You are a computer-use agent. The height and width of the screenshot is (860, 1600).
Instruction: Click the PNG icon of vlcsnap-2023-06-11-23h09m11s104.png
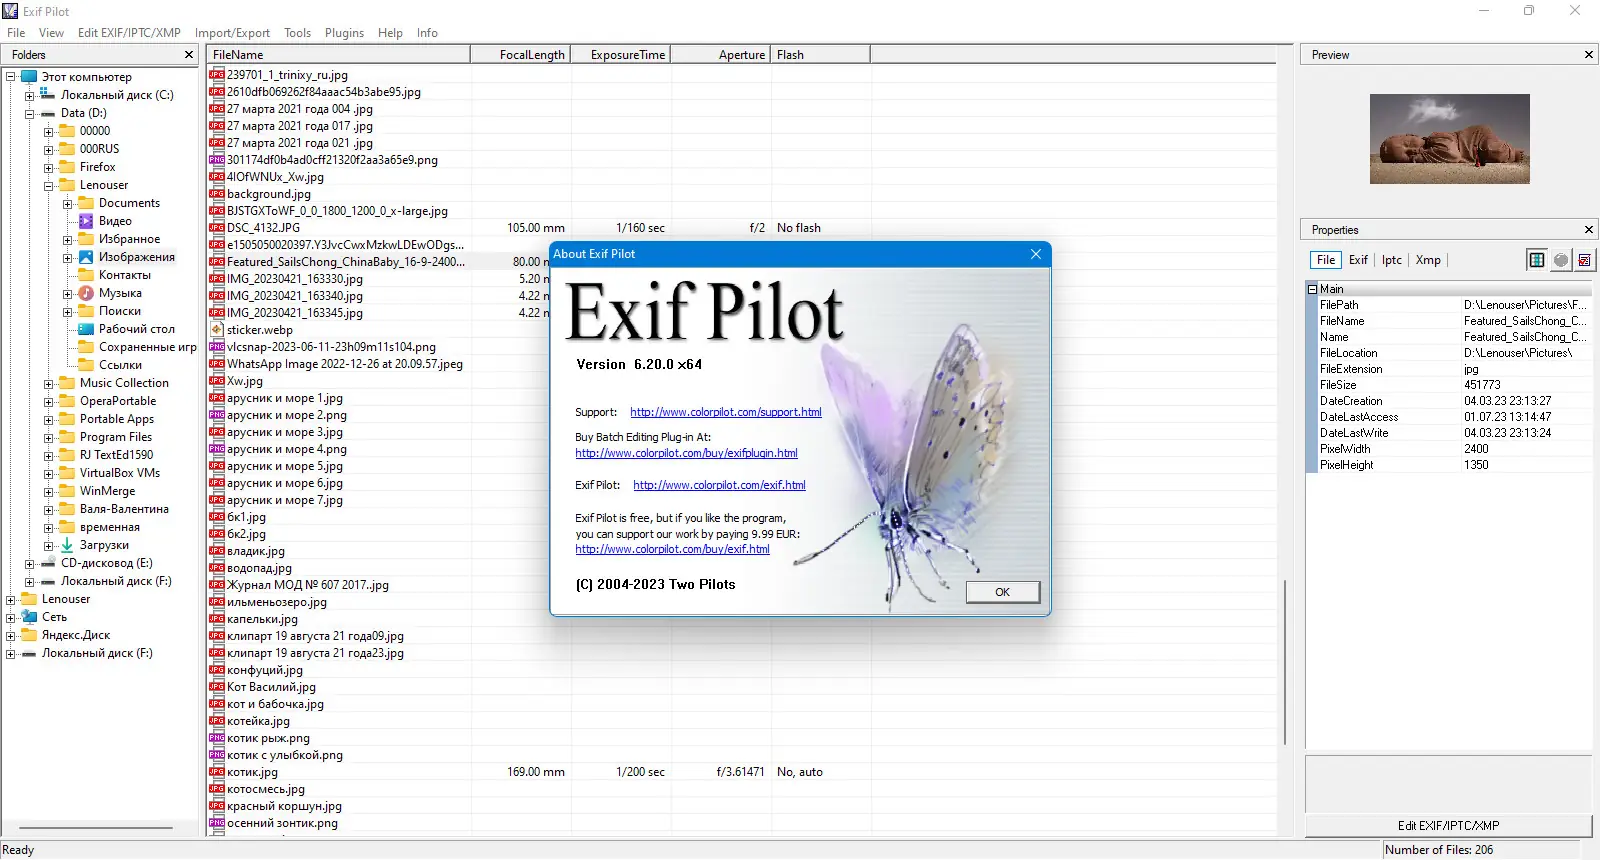[x=216, y=347]
